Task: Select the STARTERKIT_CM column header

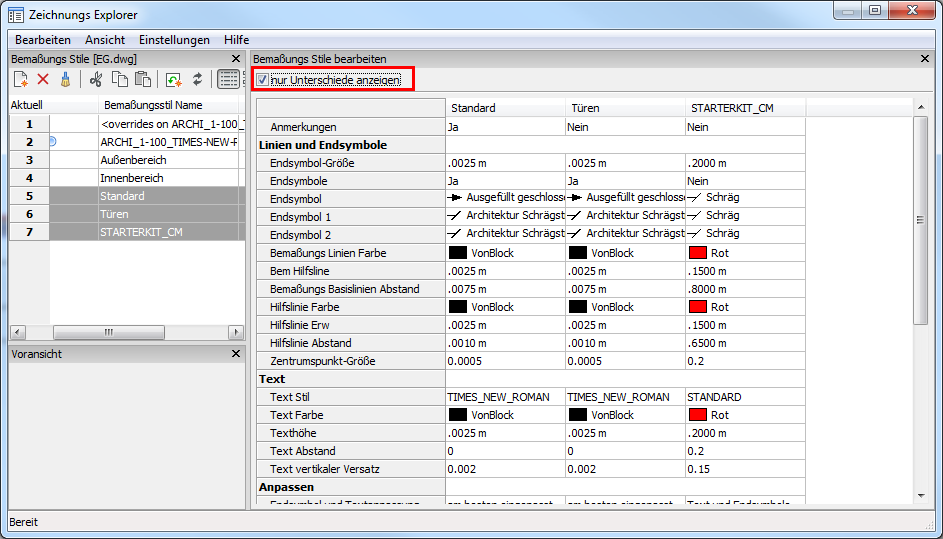Action: click(745, 108)
